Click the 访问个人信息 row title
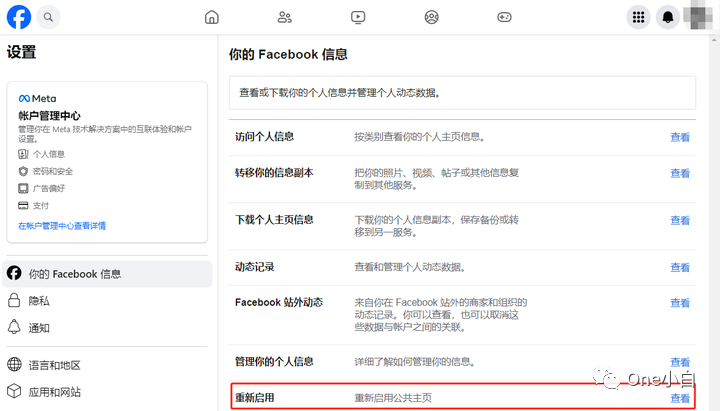This screenshot has width=720, height=411. [x=264, y=137]
